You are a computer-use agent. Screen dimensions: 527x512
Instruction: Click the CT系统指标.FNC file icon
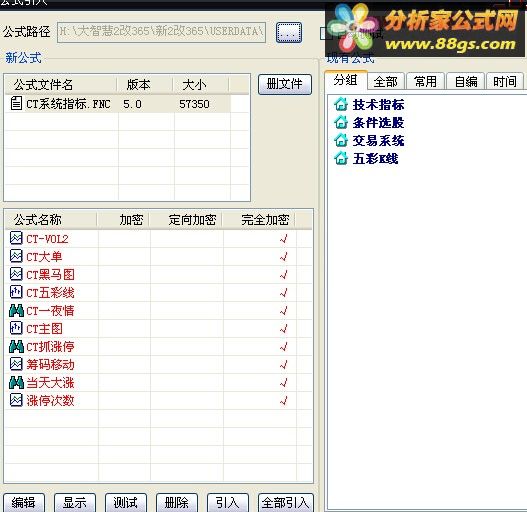(x=16, y=104)
